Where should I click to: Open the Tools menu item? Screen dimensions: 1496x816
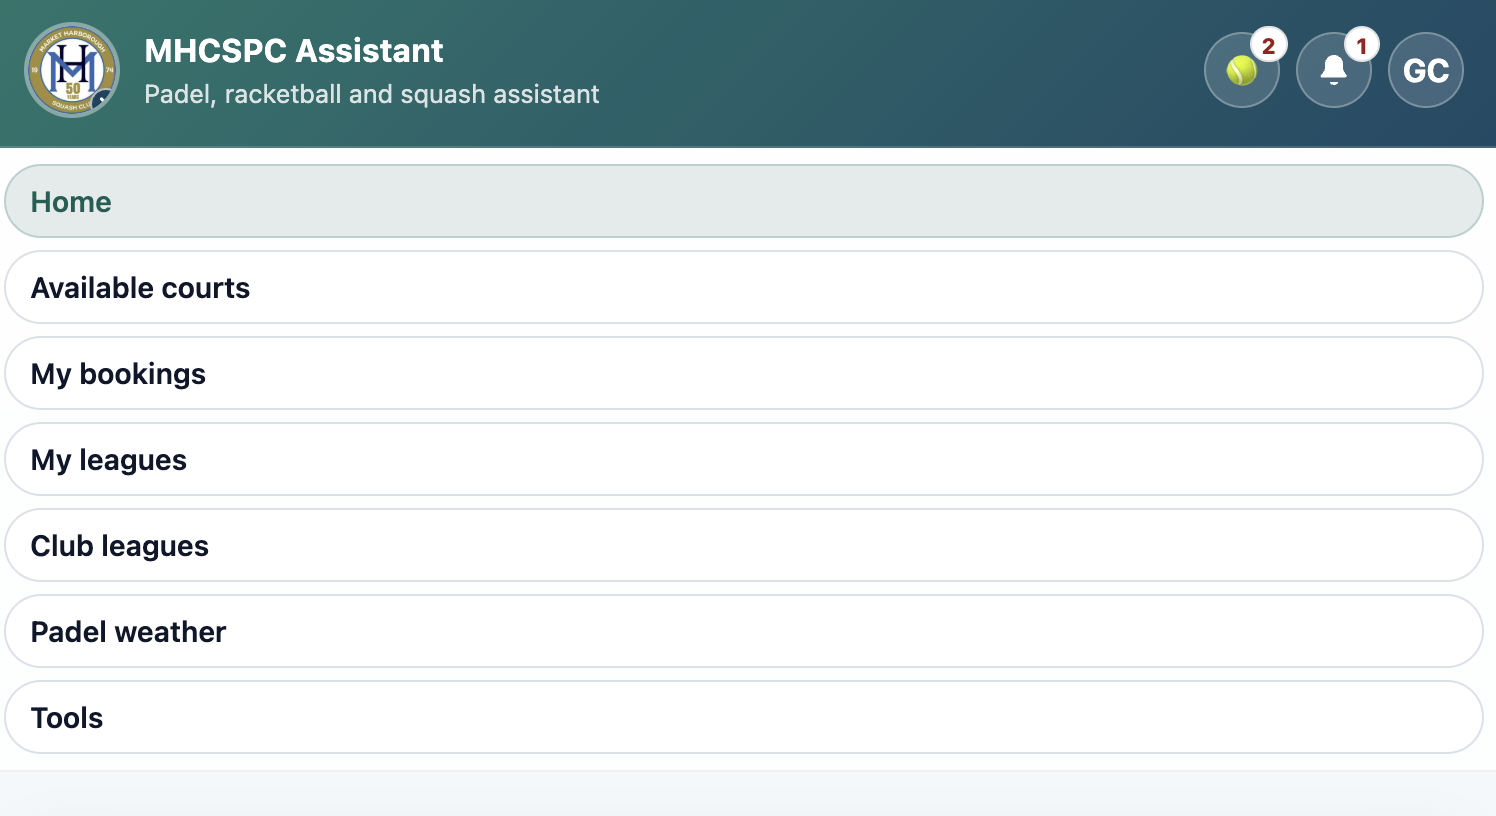click(67, 718)
